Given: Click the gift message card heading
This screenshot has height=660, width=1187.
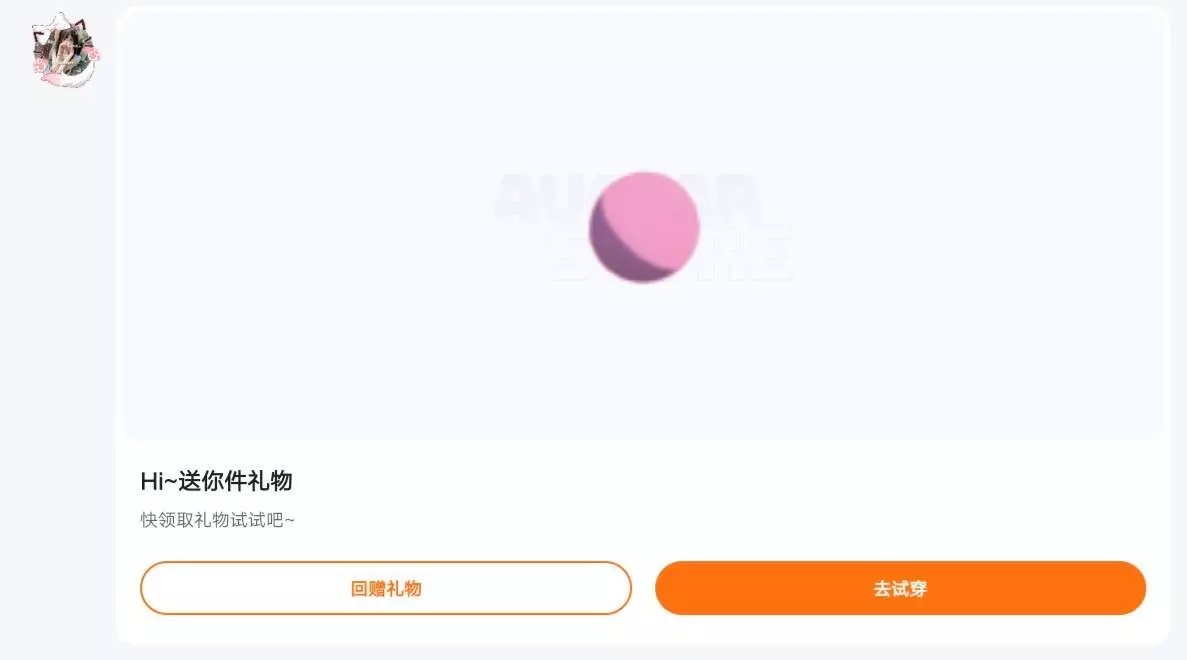Looking at the screenshot, I should 216,481.
